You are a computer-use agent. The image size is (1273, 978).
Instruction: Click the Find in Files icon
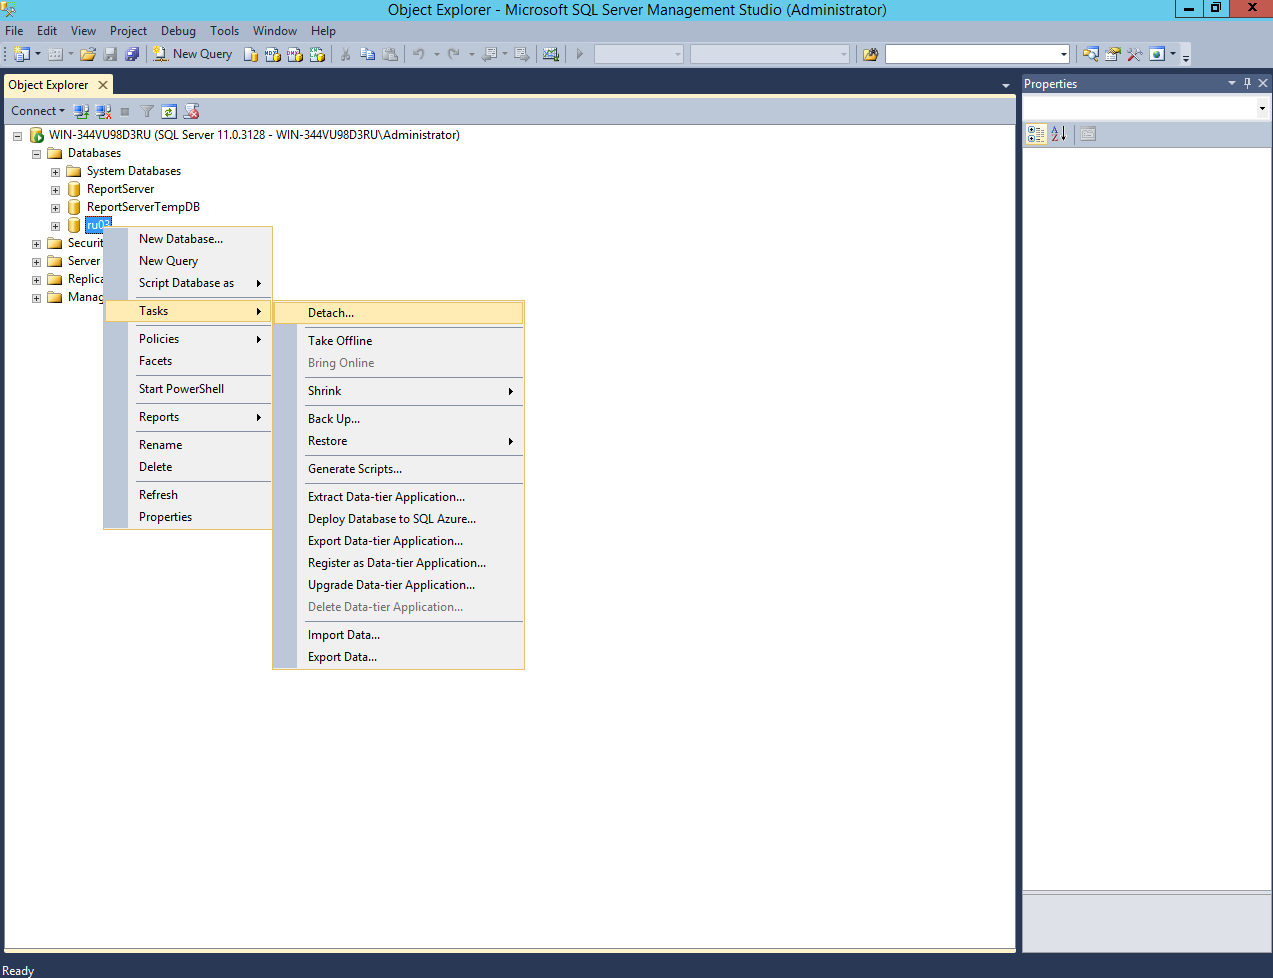tap(870, 54)
